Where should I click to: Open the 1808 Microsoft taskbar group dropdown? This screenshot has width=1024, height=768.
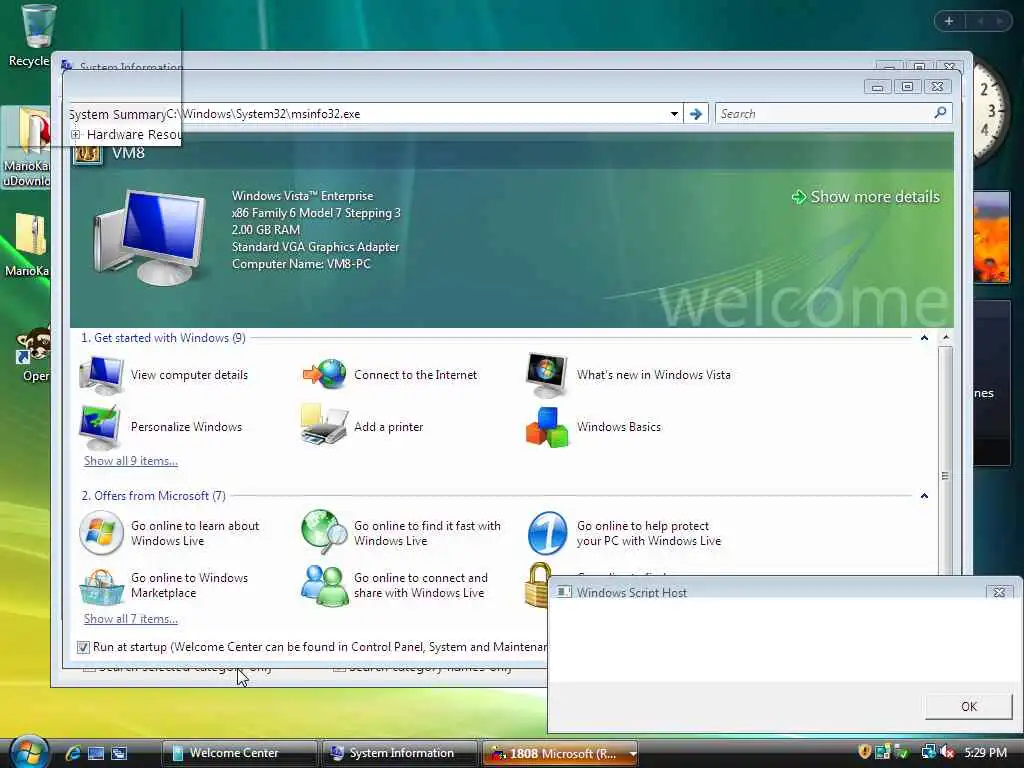[x=632, y=754]
